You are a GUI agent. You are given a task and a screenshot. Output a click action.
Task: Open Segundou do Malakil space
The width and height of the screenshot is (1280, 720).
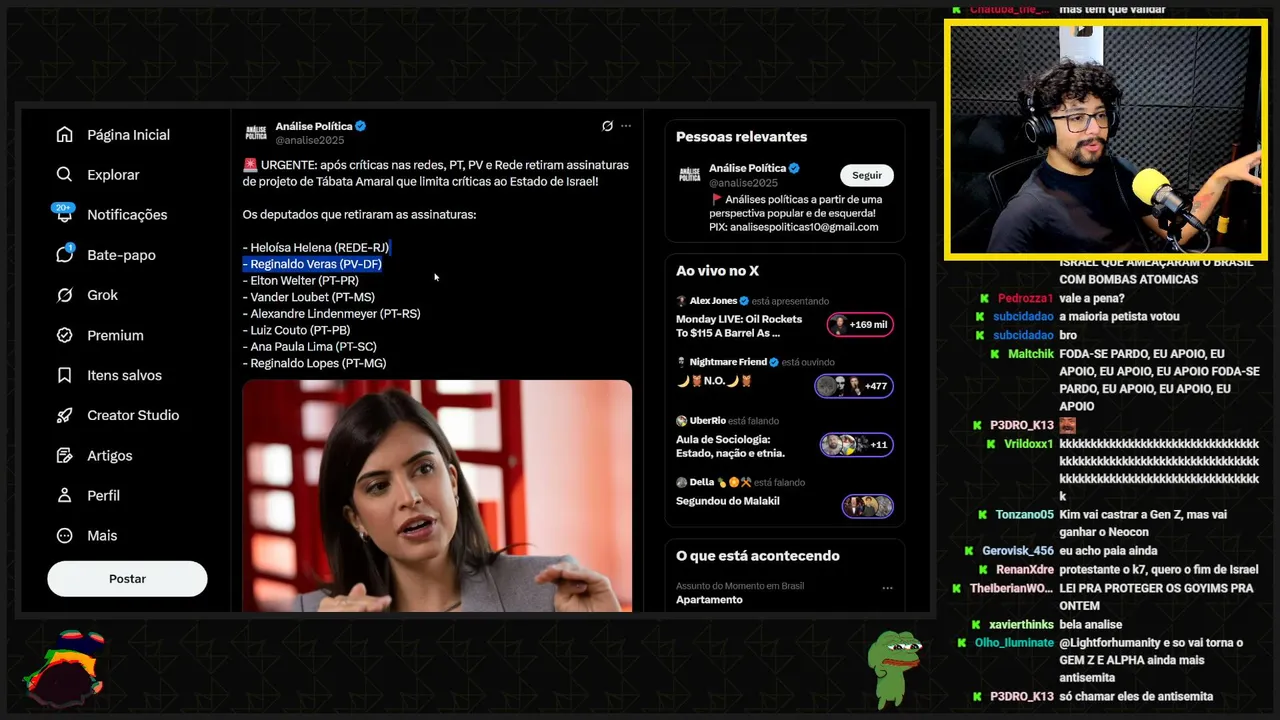[x=728, y=501]
